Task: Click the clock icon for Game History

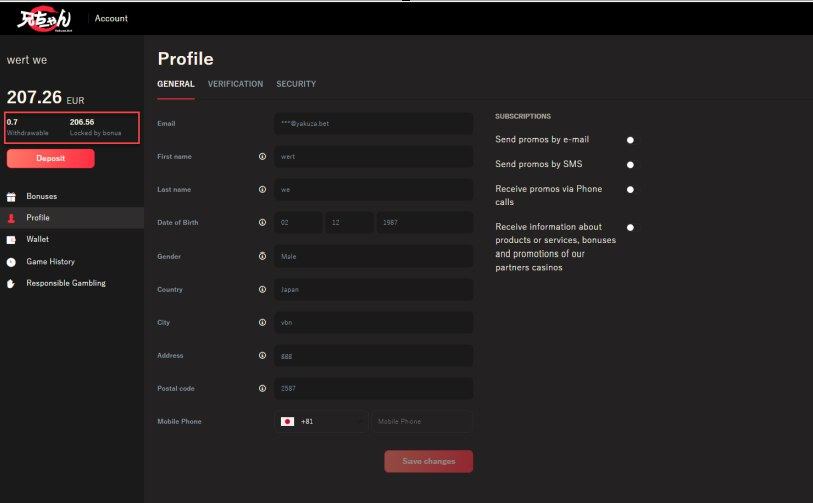Action: [12, 262]
